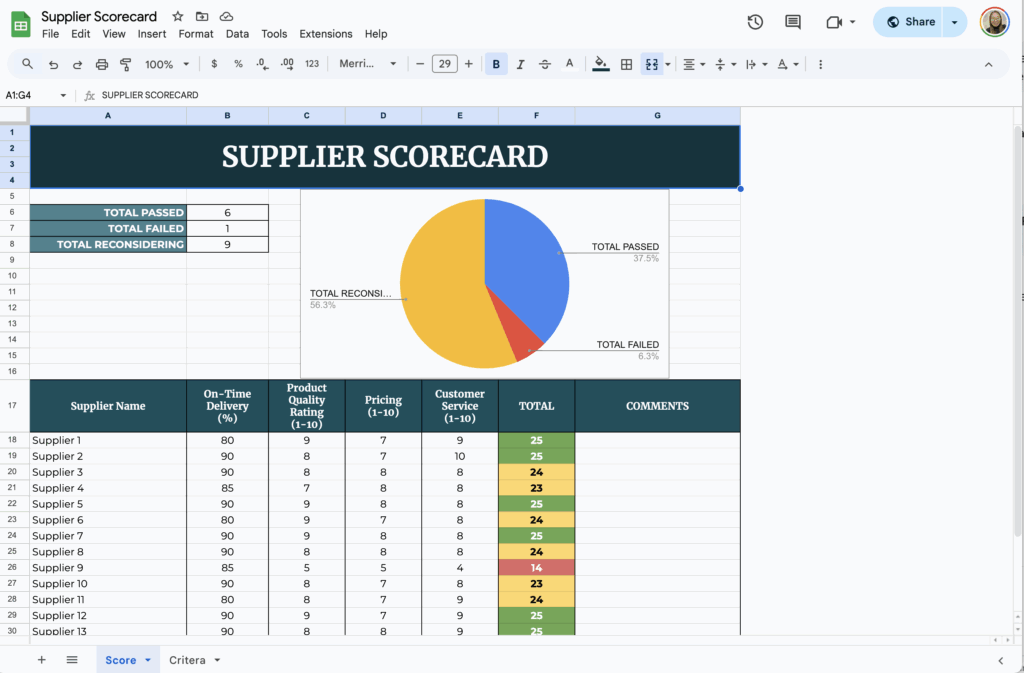This screenshot has height=673, width=1024.
Task: Open the font family dropdown
Action: tap(368, 63)
